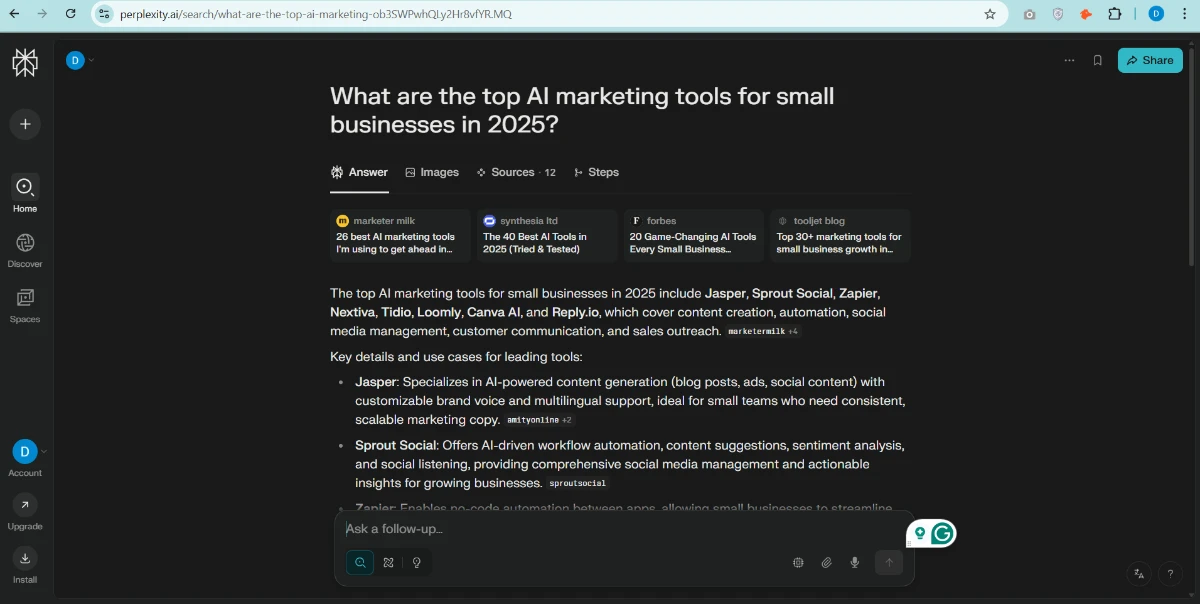Open site information icon in address bar

coord(105,14)
